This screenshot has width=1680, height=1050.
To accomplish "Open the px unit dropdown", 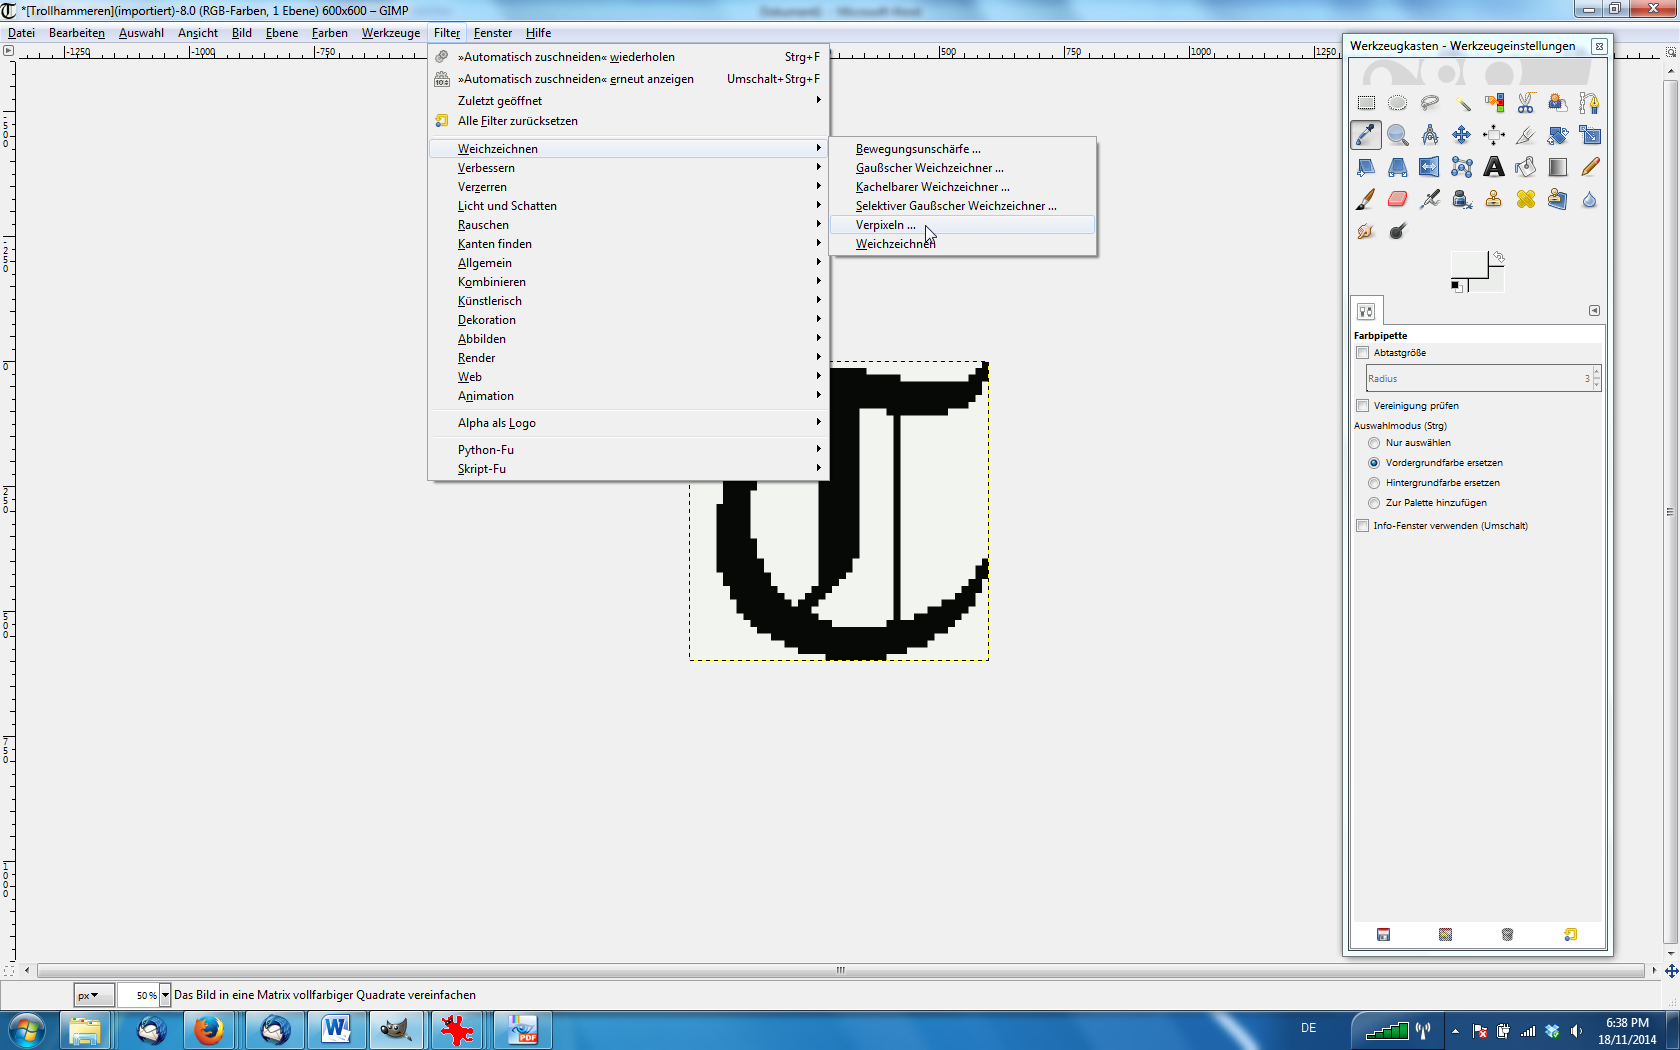I will point(89,995).
